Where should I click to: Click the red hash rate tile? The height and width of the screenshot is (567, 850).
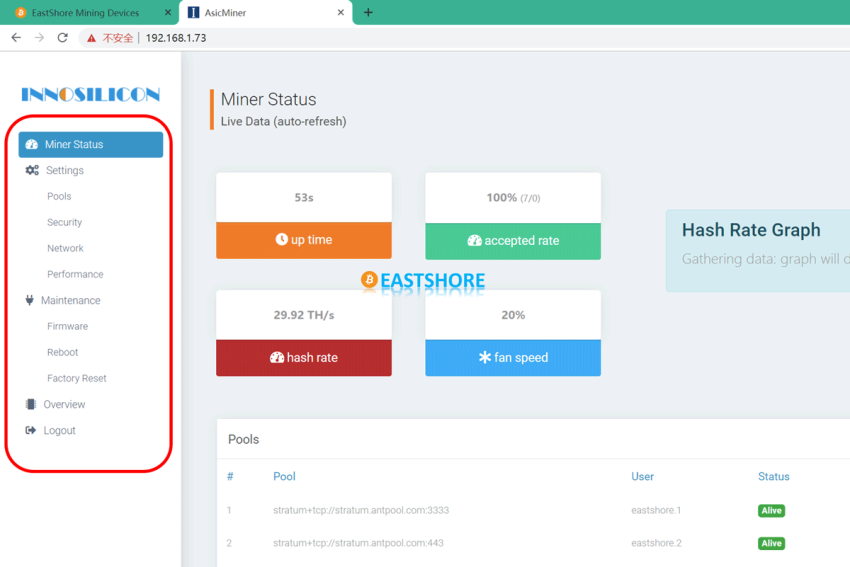pos(303,357)
